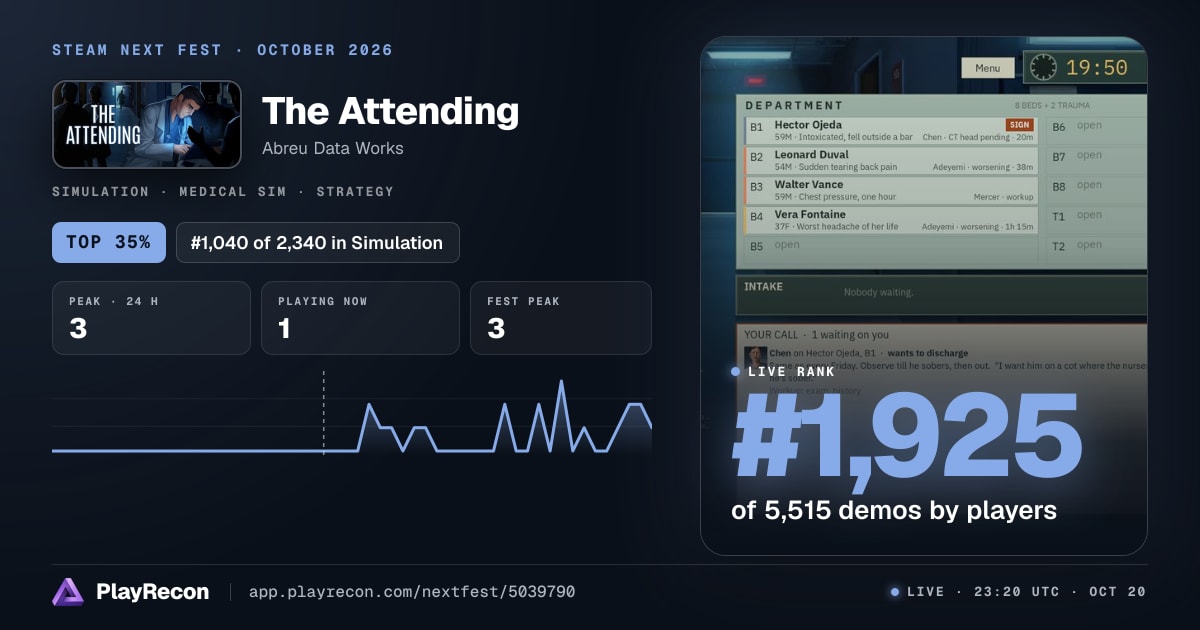Image resolution: width=1200 pixels, height=630 pixels.
Task: Select the TOP 35% badge
Action: point(109,243)
